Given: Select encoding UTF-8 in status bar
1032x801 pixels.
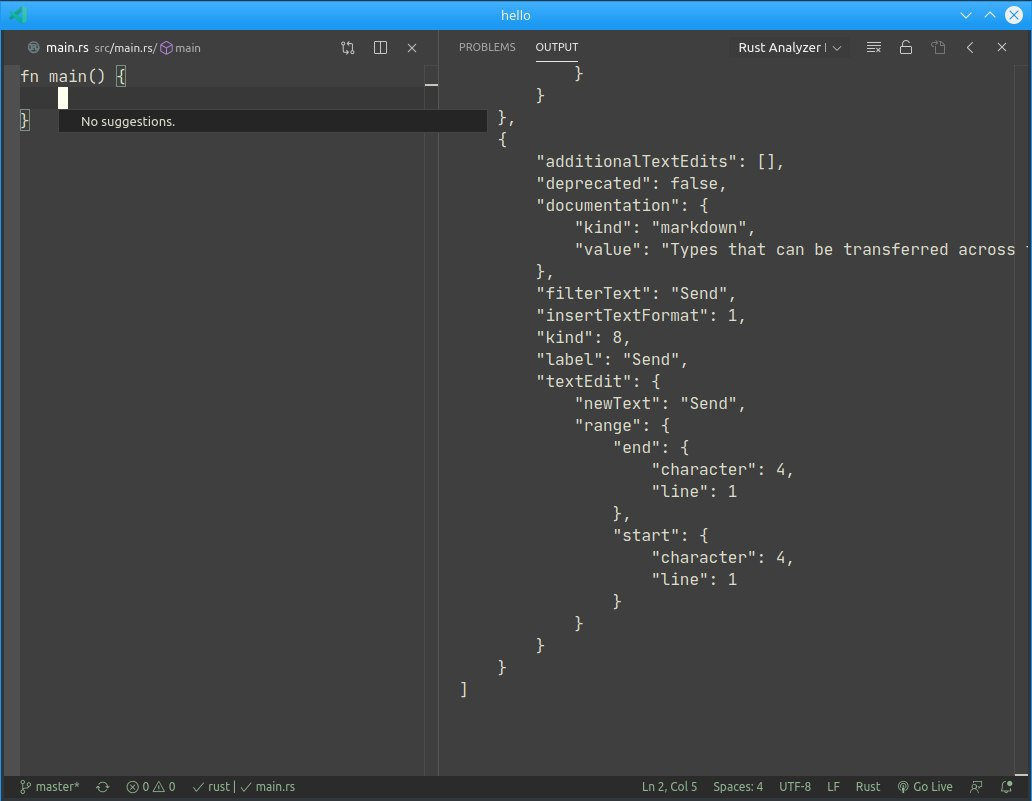Looking at the screenshot, I should point(795,787).
